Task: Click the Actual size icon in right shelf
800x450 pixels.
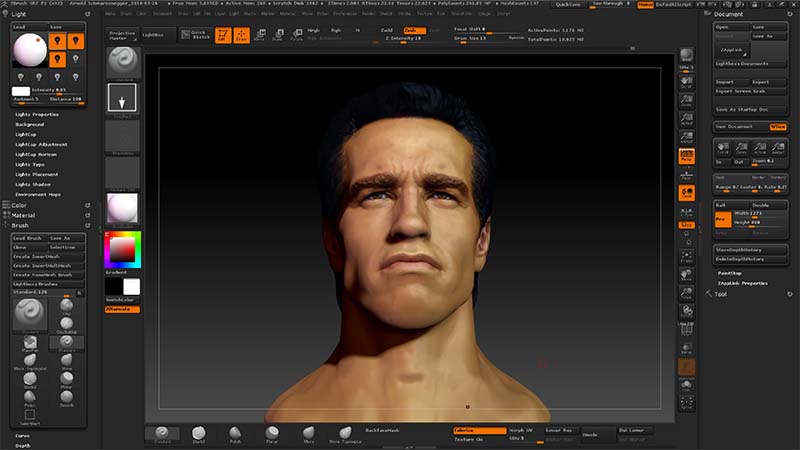Action: pos(687,119)
